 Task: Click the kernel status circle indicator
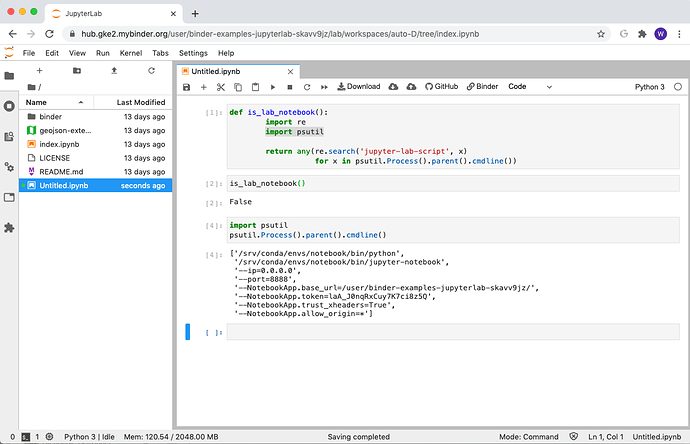pyautogui.click(x=678, y=87)
